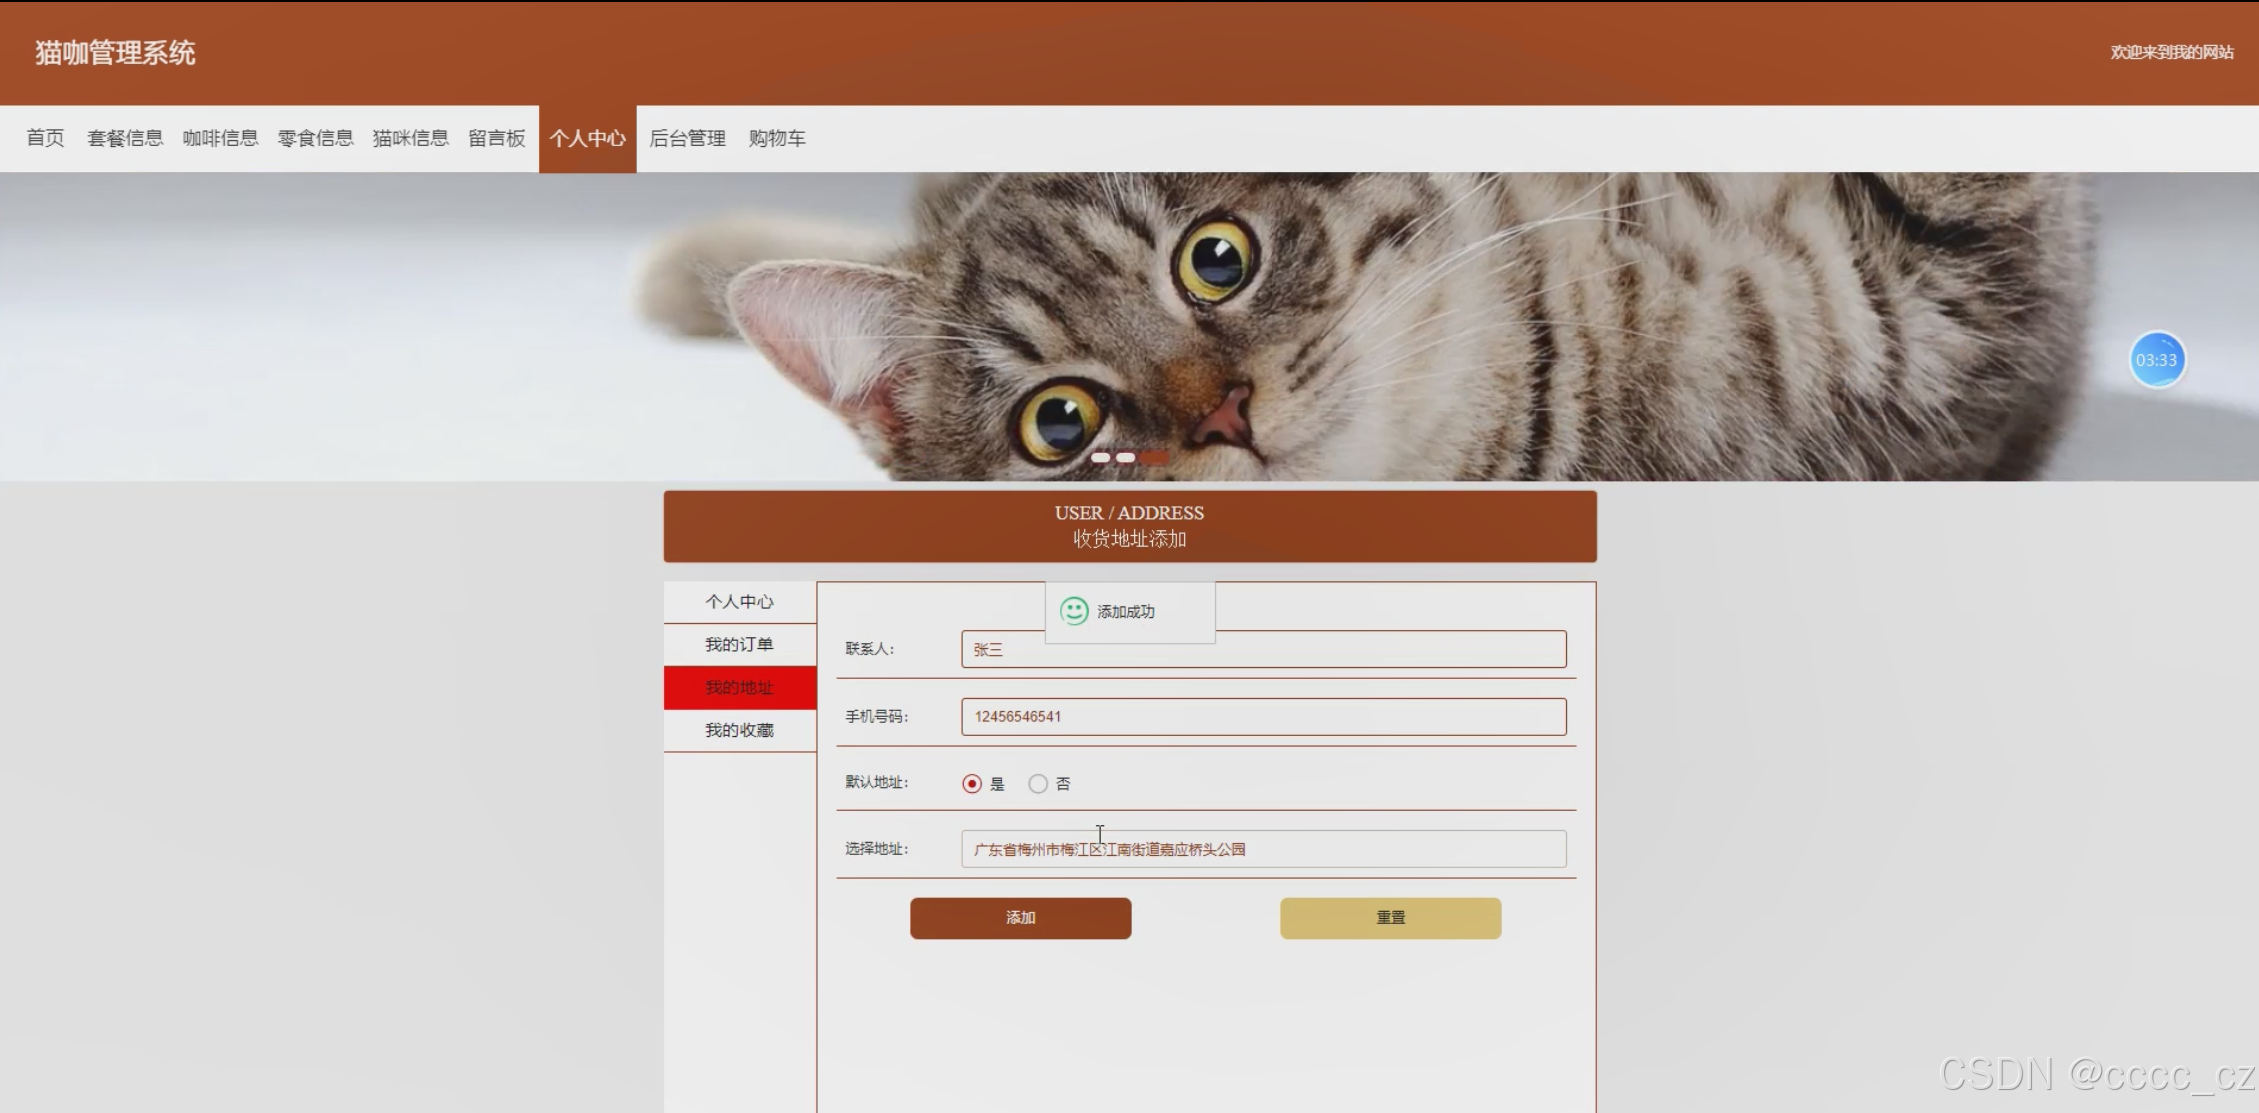The image size is (2259, 1113).
Task: Go to 首页 in the navigation bar
Action: (x=45, y=139)
